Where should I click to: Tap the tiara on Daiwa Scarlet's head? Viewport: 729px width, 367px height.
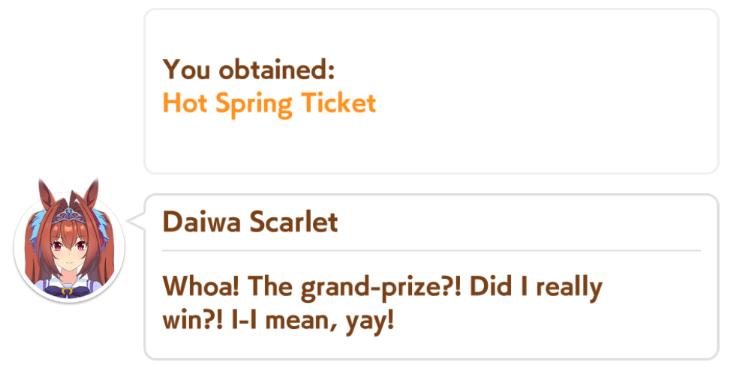(x=69, y=215)
